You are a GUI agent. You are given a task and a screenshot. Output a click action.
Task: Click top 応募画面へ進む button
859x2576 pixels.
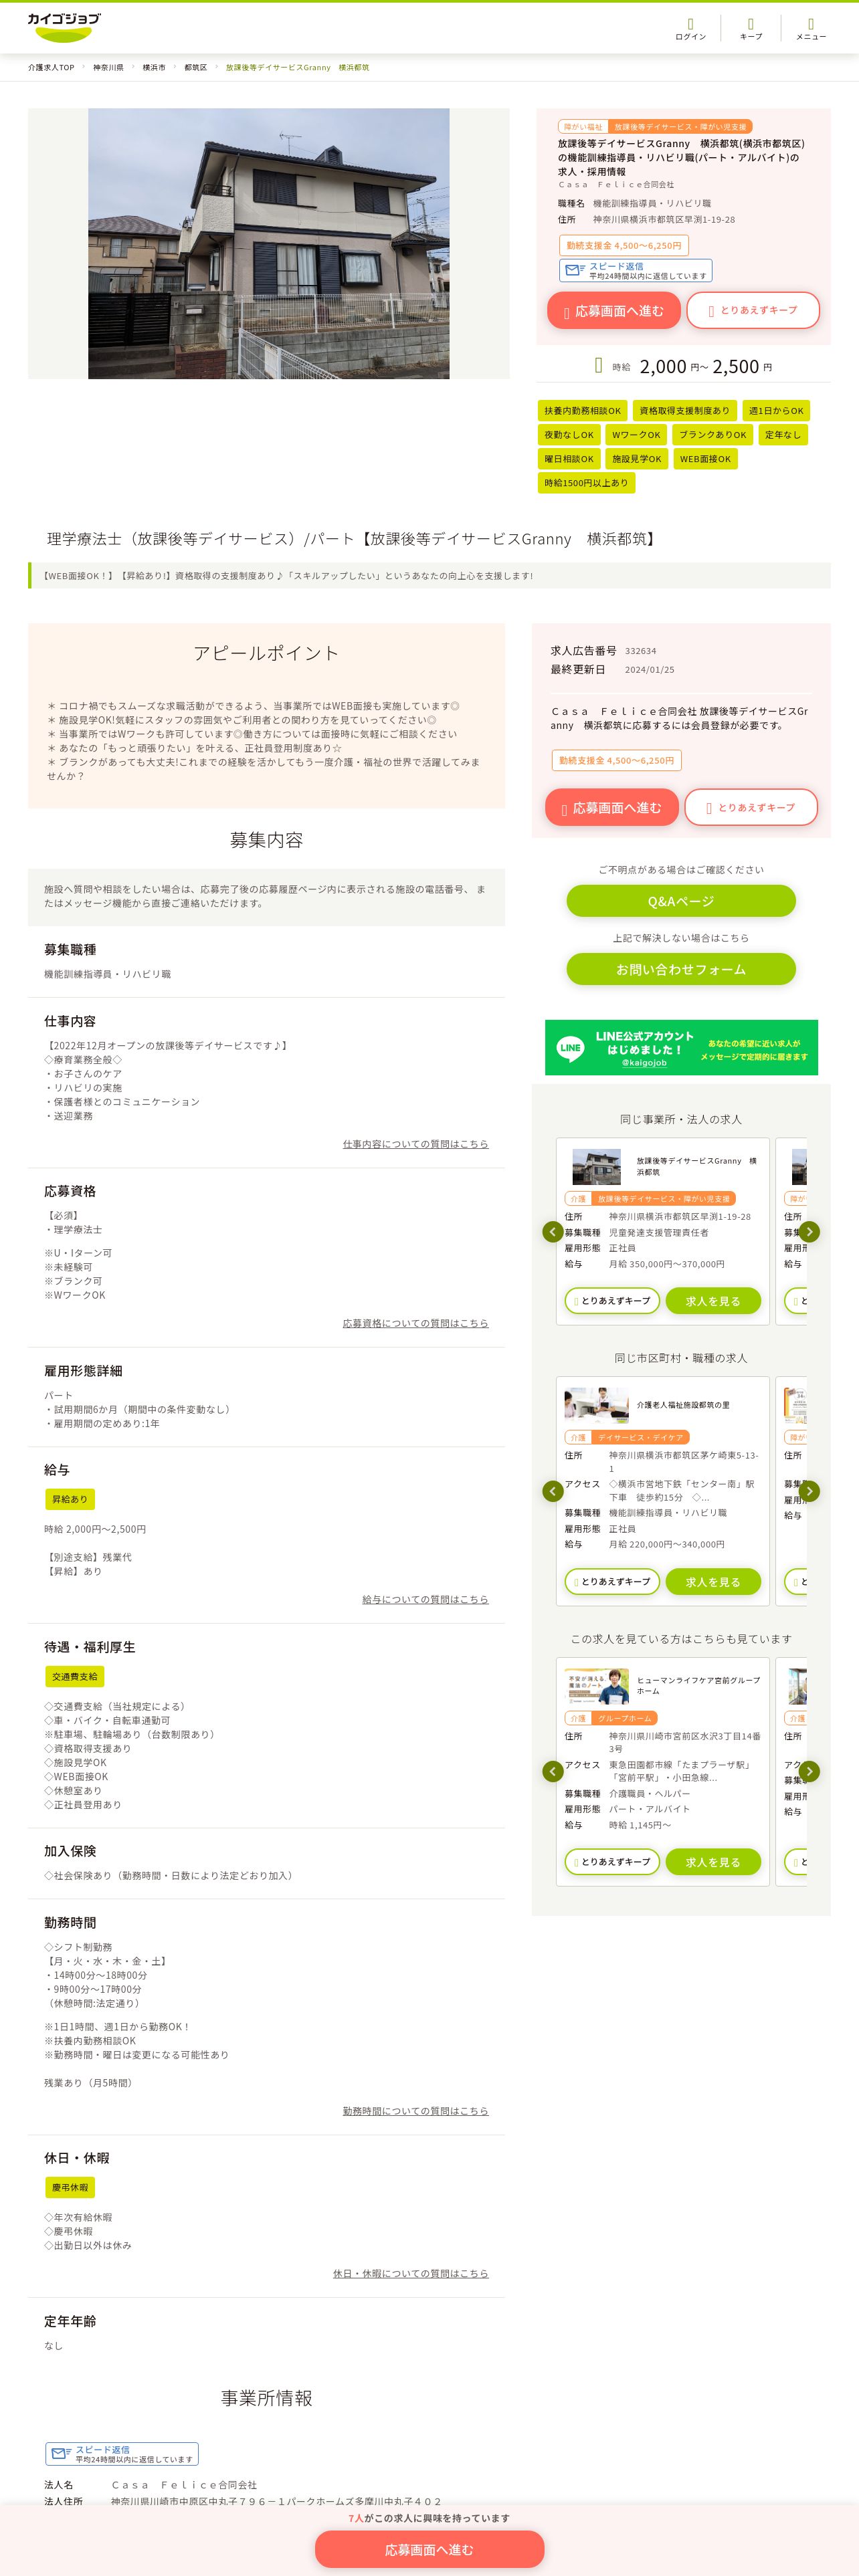pyautogui.click(x=613, y=311)
